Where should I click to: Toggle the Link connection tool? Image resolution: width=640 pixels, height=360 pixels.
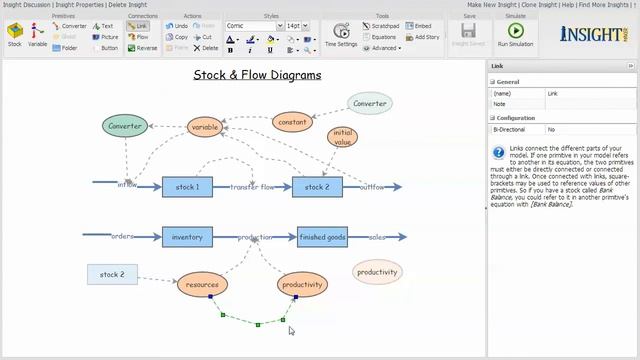138,26
